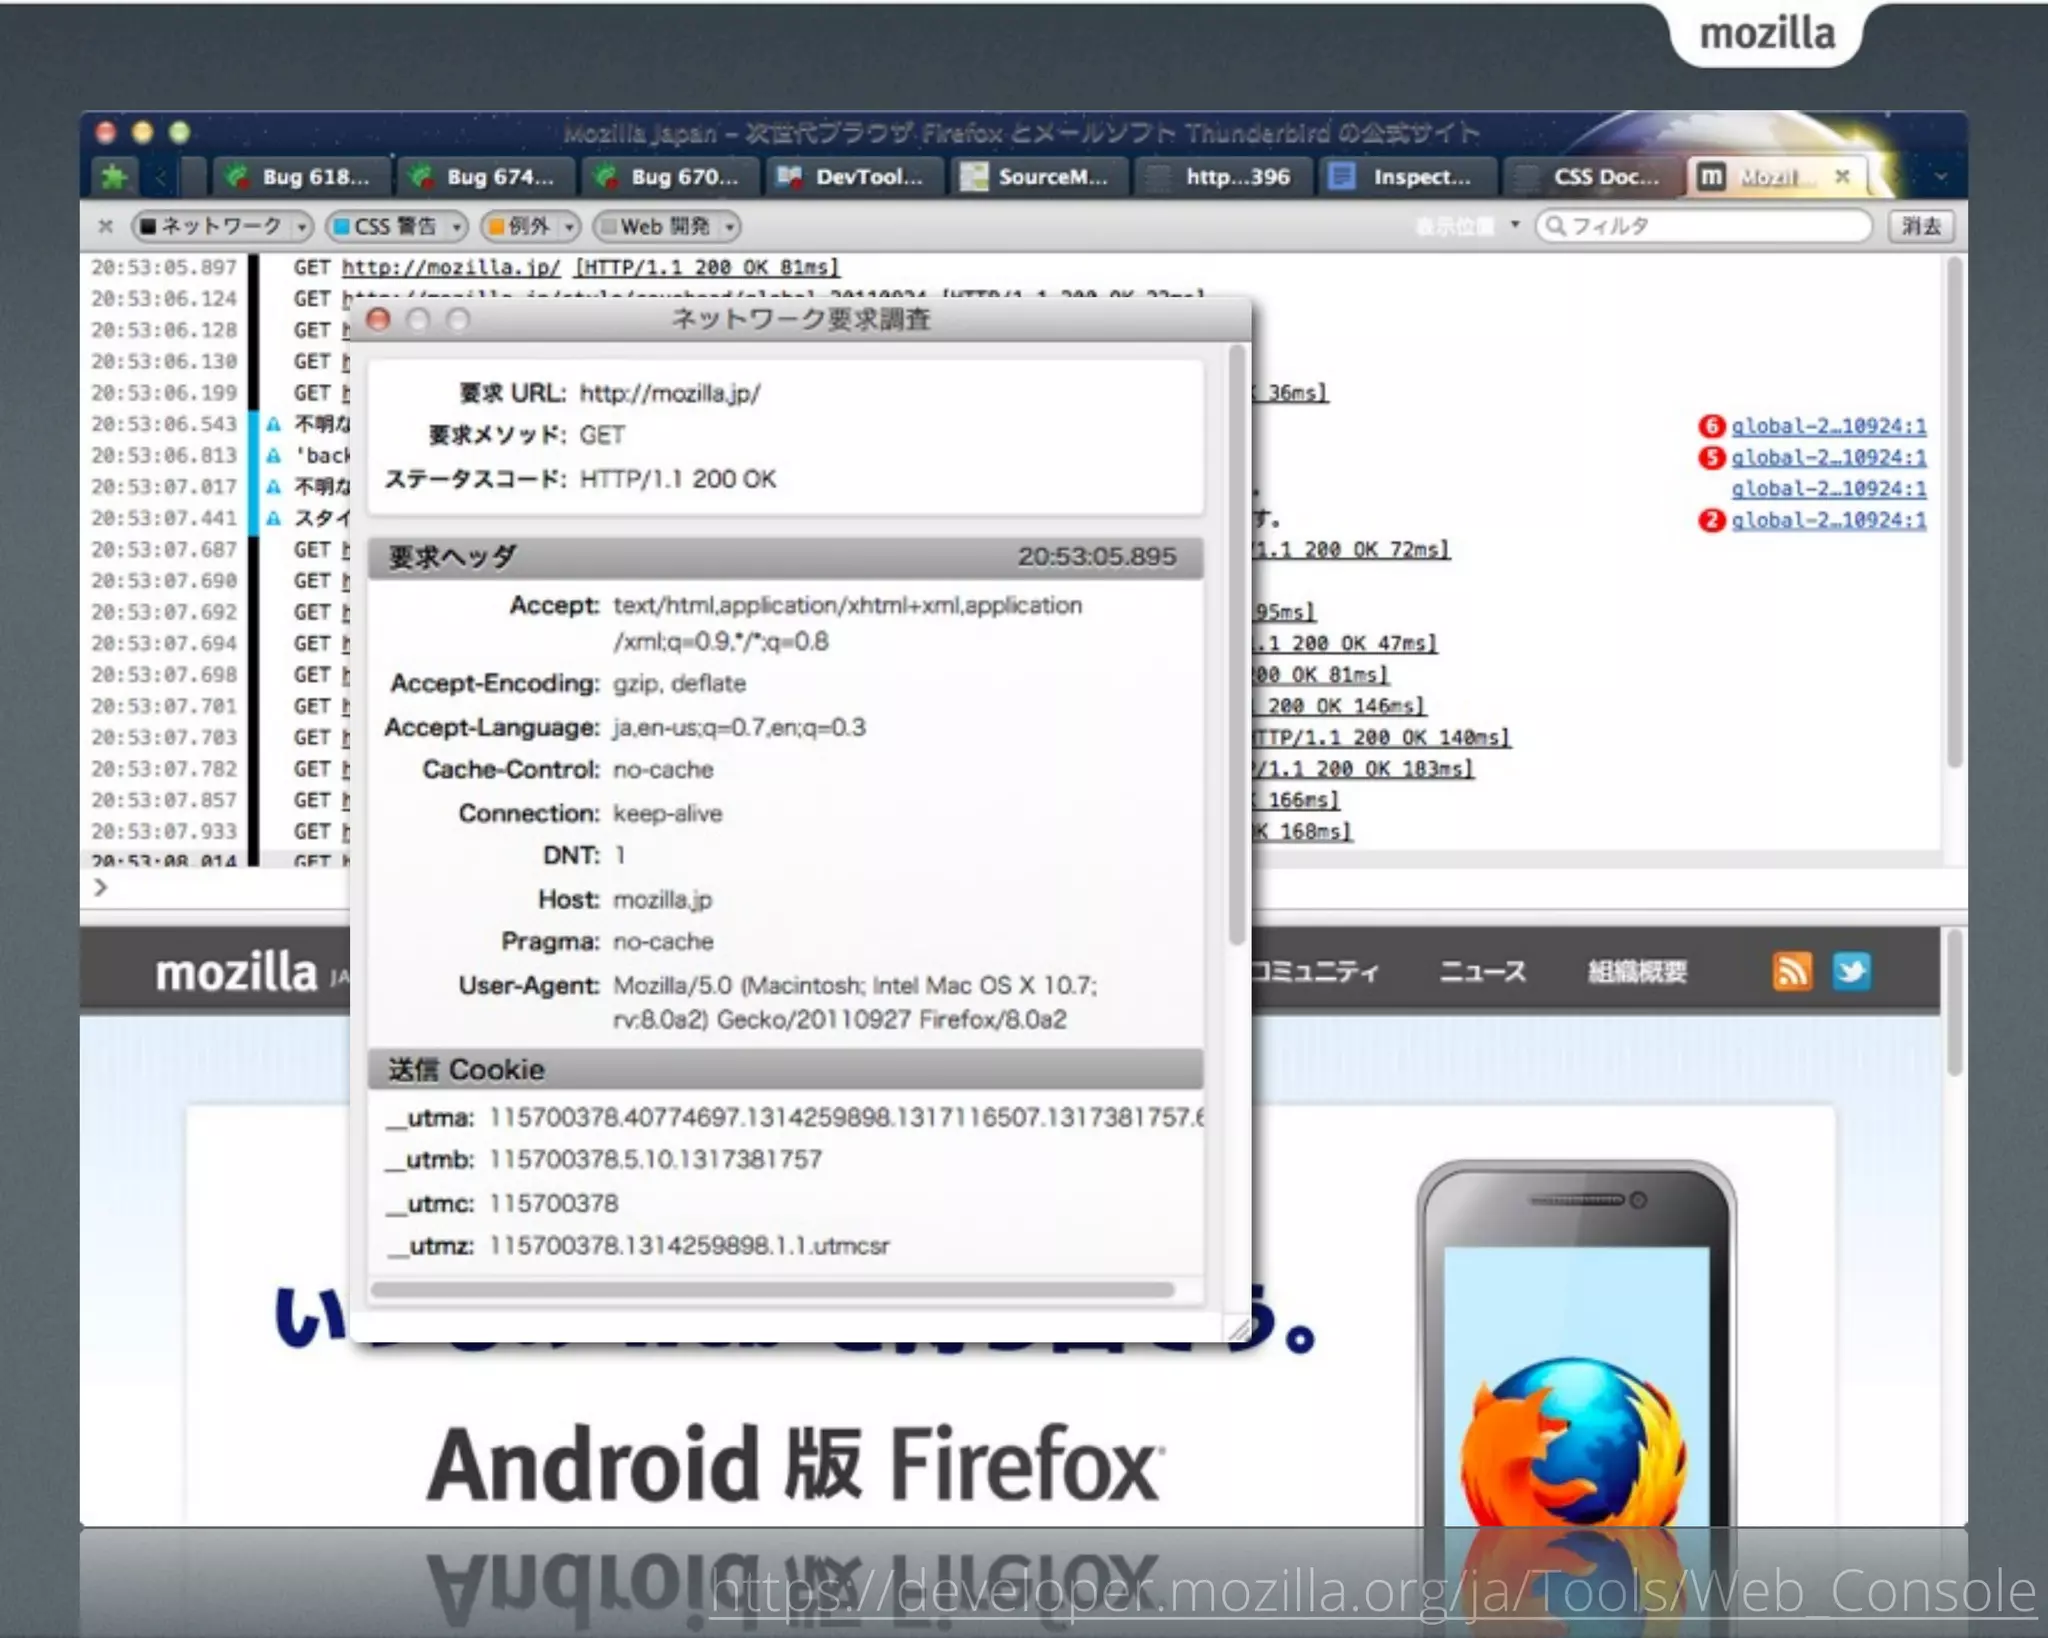Open the RSS feed icon on the page

1791,971
